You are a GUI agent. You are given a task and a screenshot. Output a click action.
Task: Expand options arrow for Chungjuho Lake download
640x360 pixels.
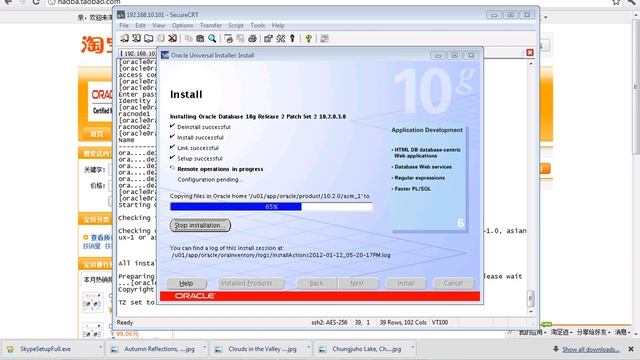pos(412,348)
